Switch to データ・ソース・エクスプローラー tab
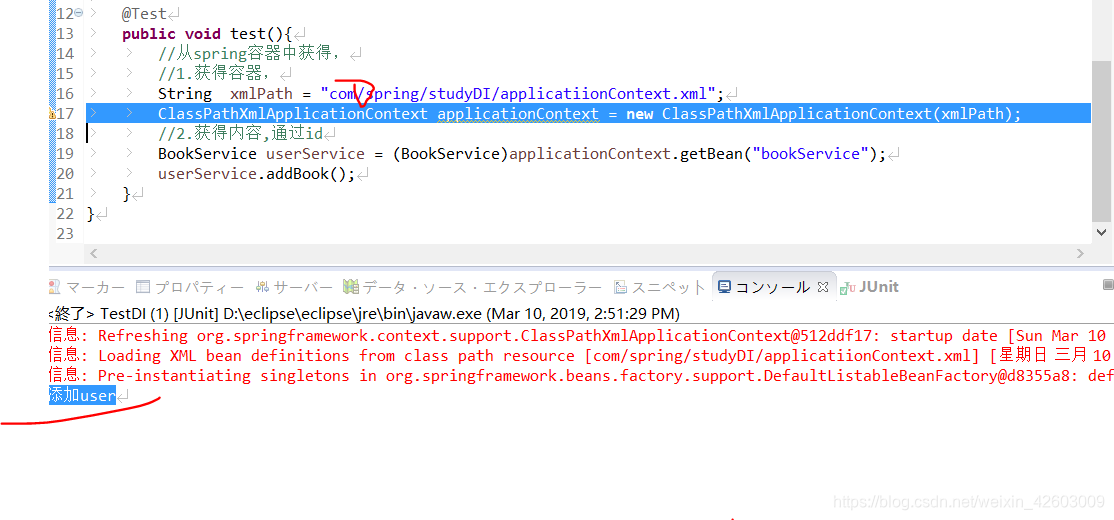Image resolution: width=1114 pixels, height=520 pixels. click(x=472, y=287)
